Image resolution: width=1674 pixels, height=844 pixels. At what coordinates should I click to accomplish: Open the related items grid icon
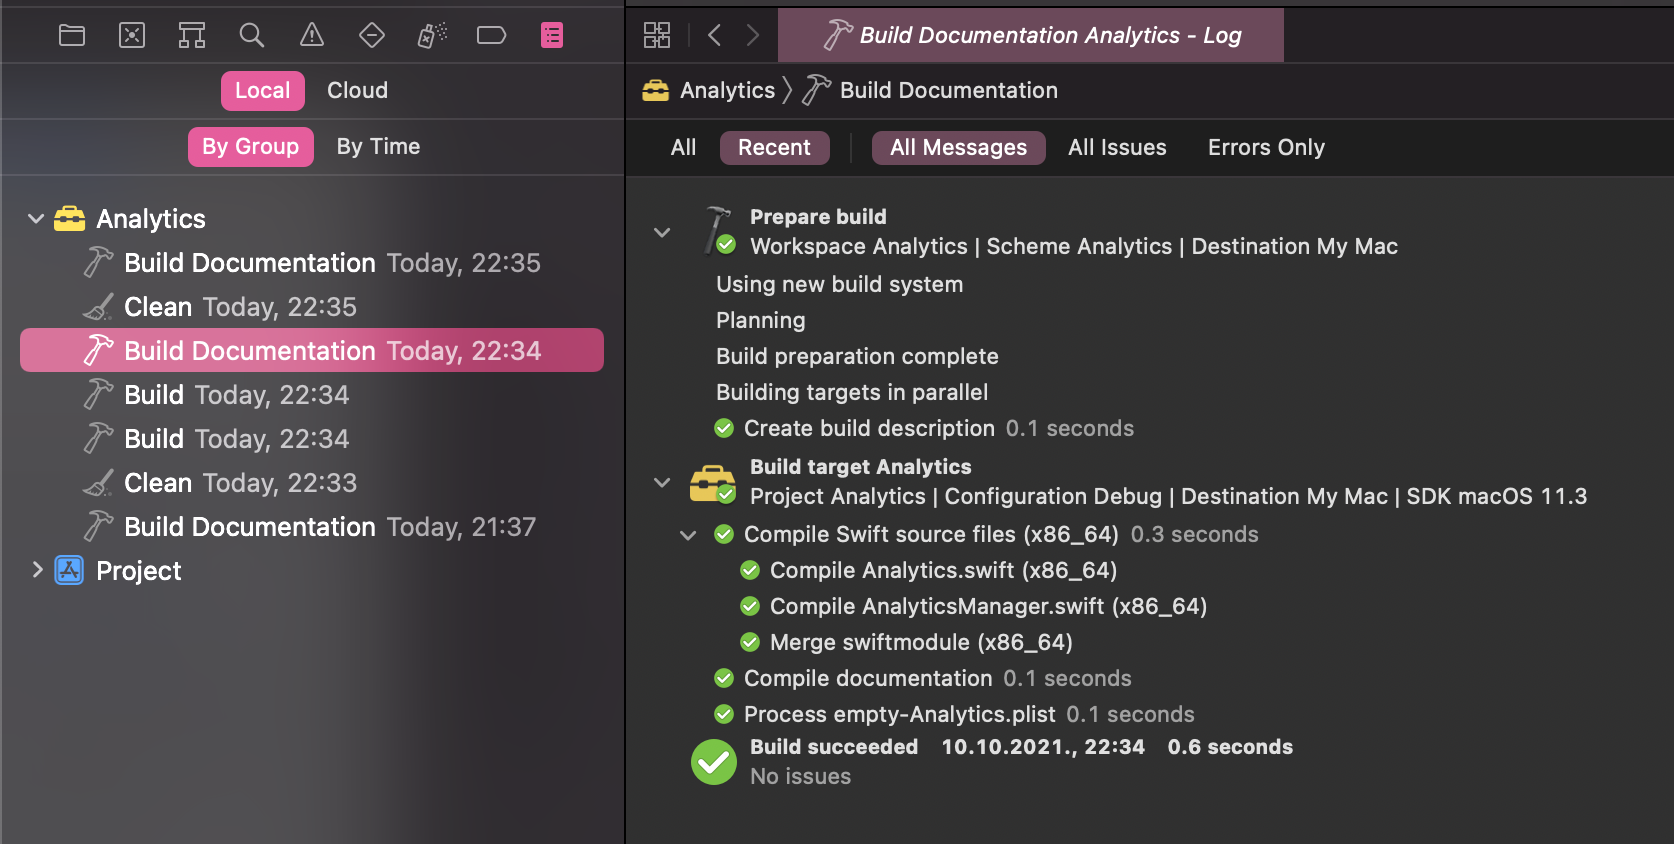coord(657,36)
